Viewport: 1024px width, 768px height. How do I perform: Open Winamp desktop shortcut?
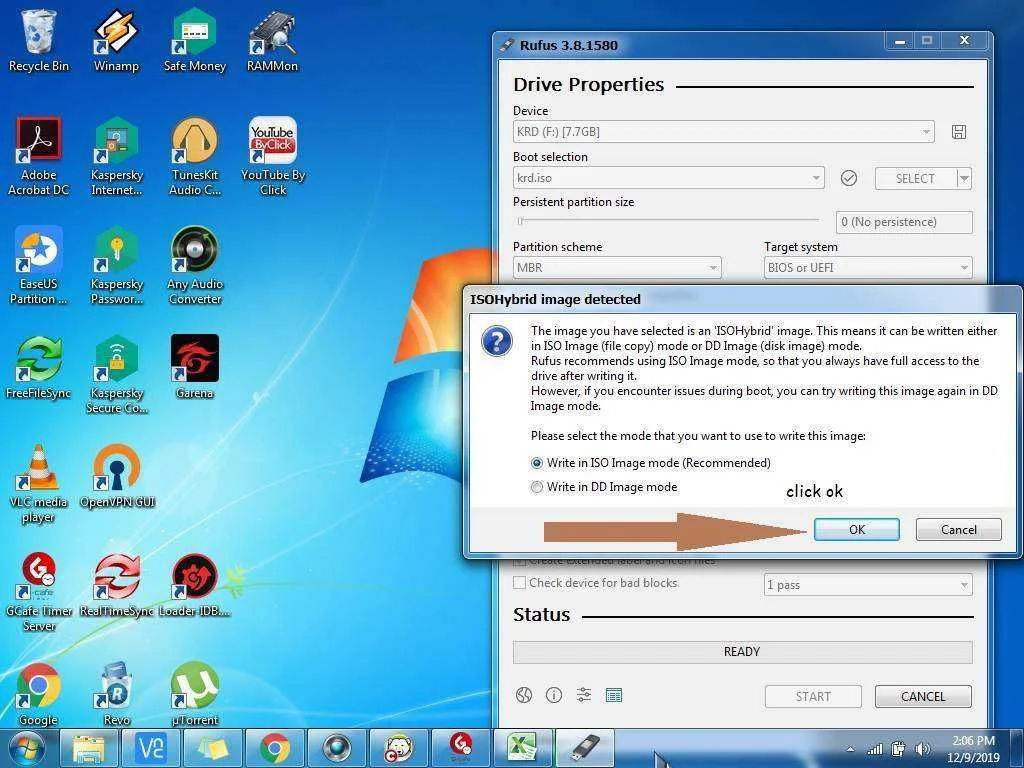tap(116, 40)
